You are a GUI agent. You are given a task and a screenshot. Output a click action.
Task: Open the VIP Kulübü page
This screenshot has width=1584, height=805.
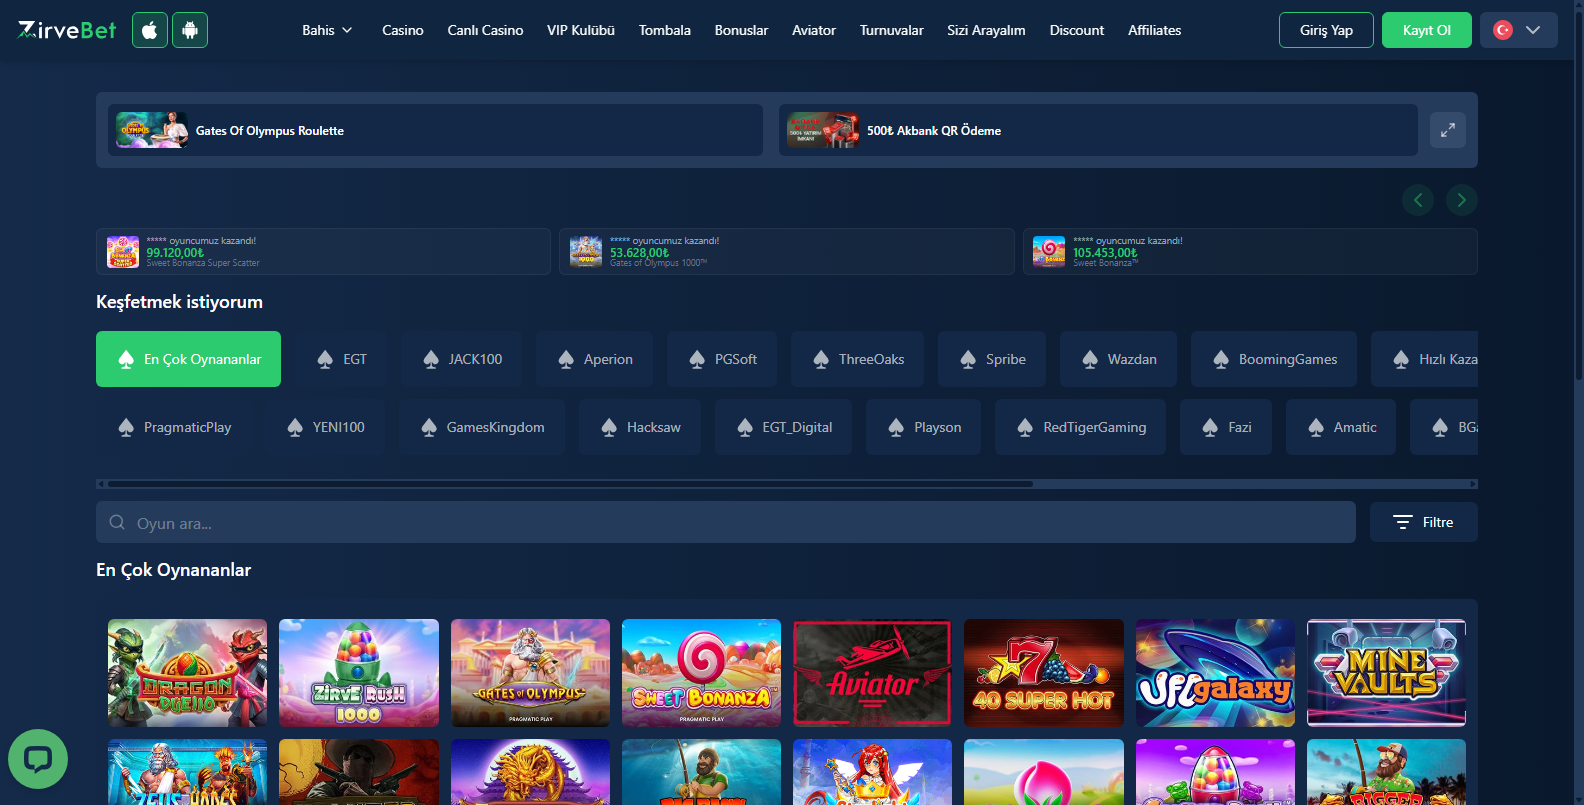pyautogui.click(x=581, y=30)
